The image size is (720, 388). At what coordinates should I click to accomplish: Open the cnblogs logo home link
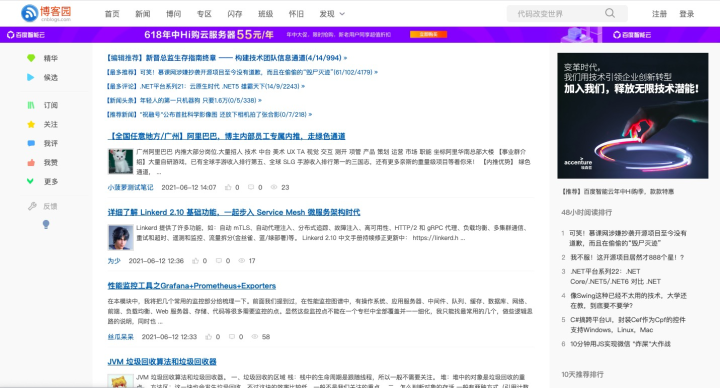tap(46, 13)
